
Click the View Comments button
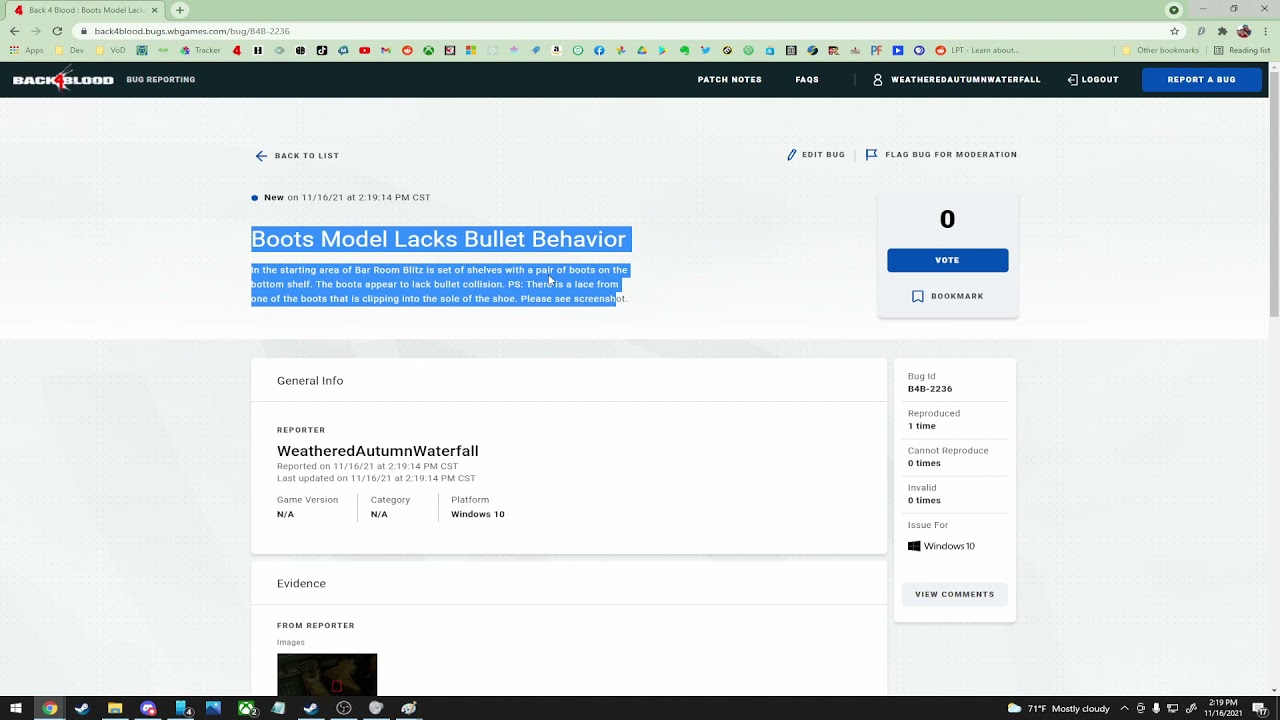[x=954, y=594]
